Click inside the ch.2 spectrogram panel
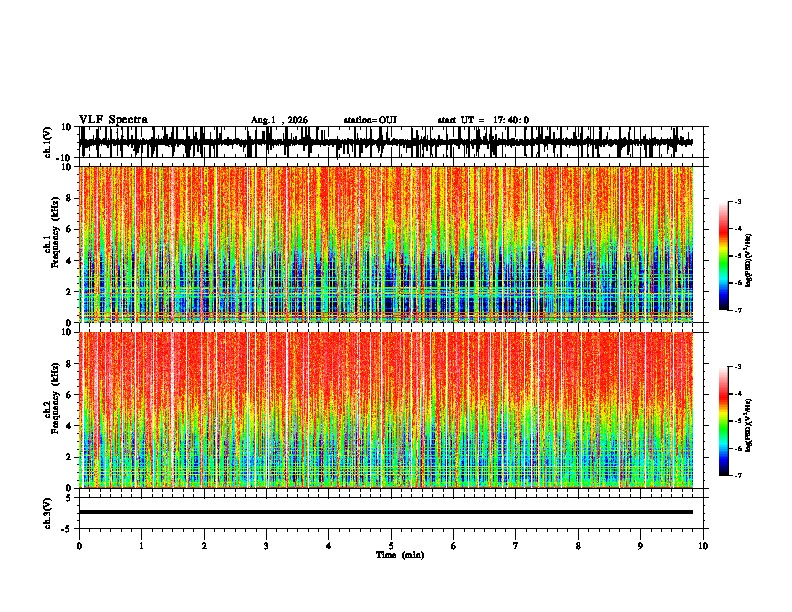Viewport: 792px width, 612px height. tap(386, 410)
